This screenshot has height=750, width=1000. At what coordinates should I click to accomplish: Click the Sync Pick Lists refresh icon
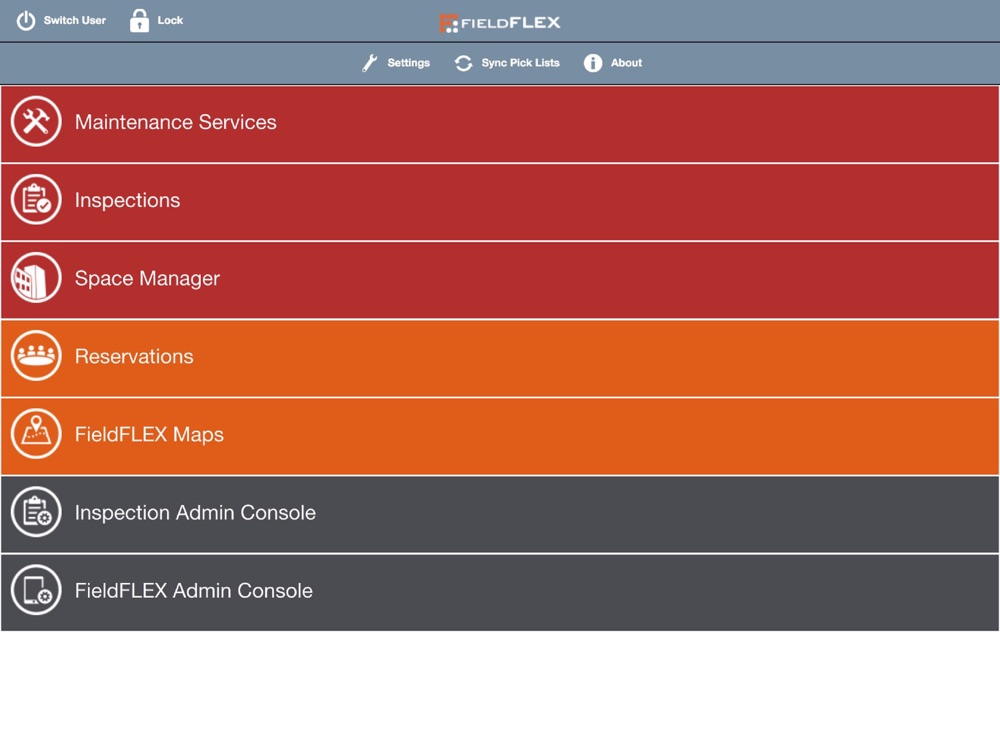464,63
